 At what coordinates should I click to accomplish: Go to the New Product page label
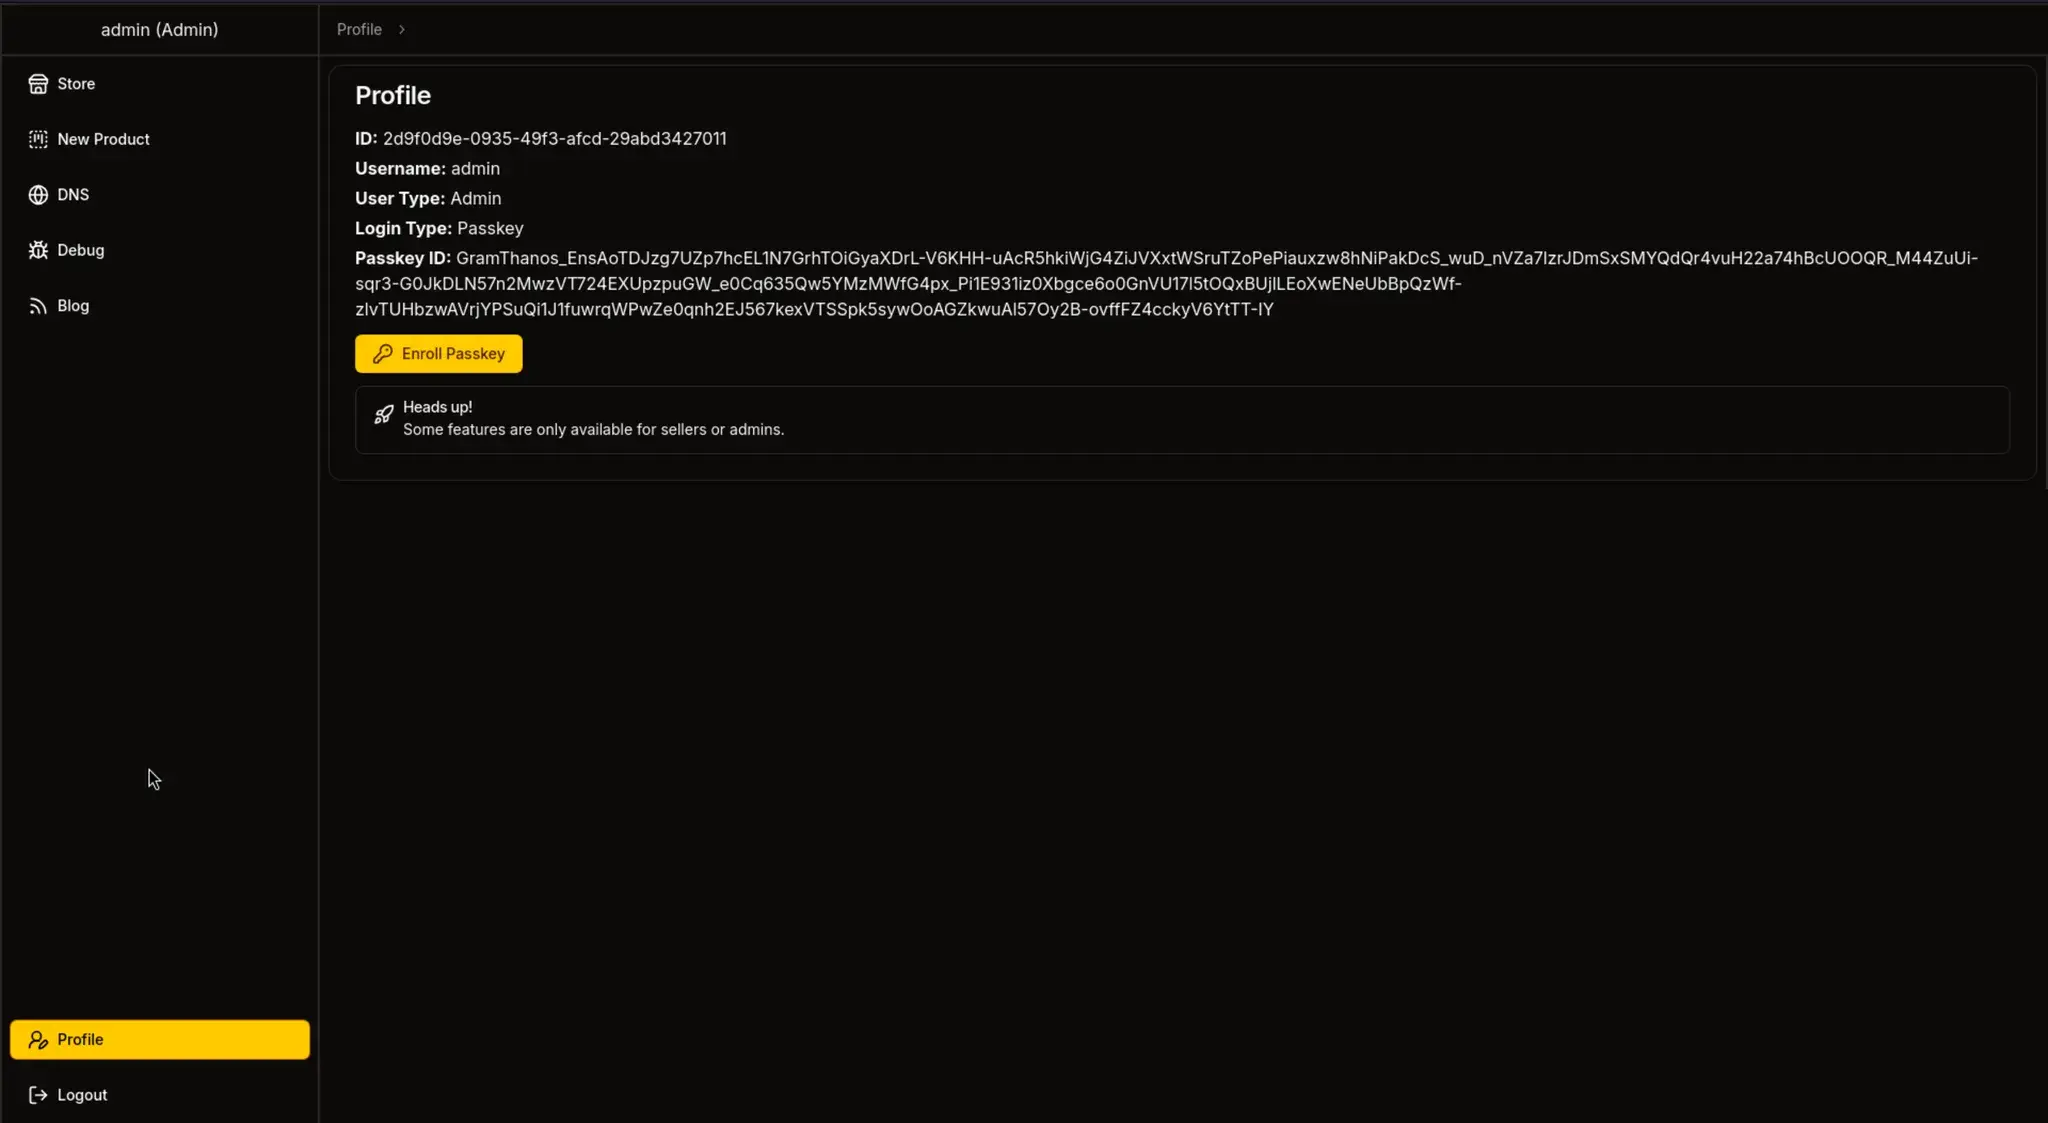coord(103,139)
